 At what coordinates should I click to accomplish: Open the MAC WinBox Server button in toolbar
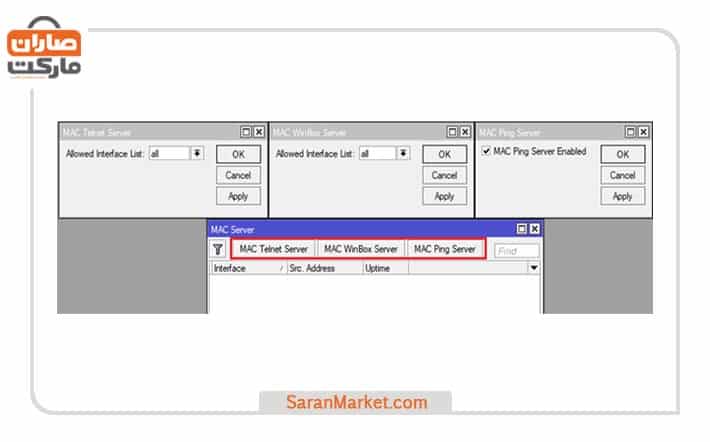(361, 249)
